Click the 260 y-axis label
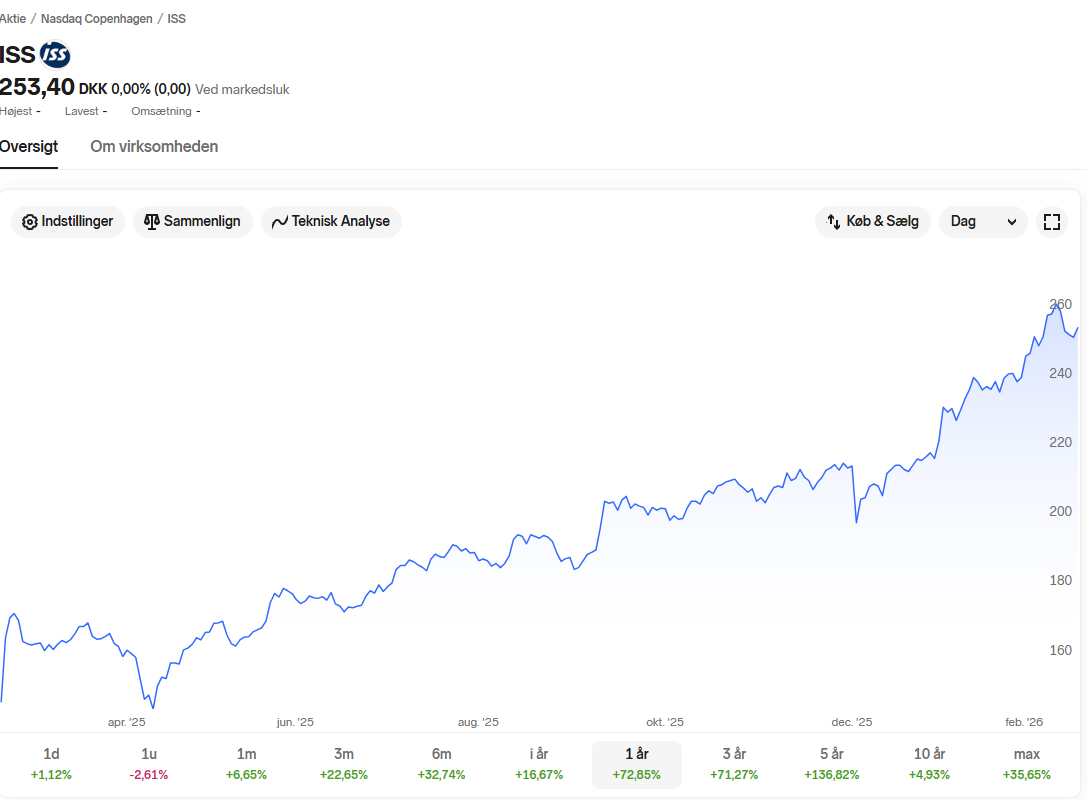 pyautogui.click(x=1061, y=304)
